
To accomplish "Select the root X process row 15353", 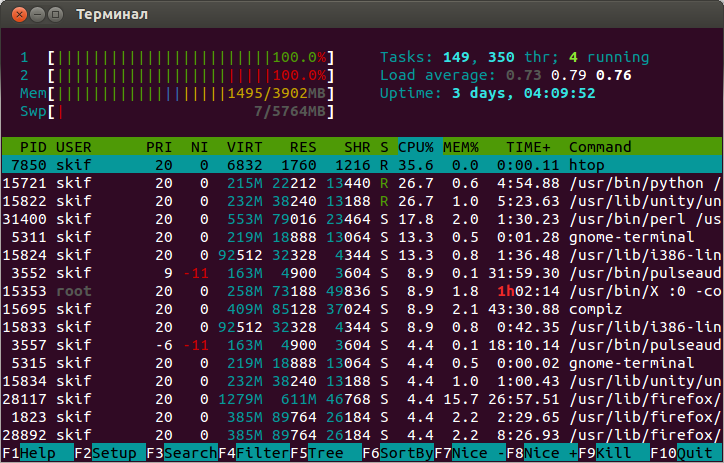I will pos(362,291).
